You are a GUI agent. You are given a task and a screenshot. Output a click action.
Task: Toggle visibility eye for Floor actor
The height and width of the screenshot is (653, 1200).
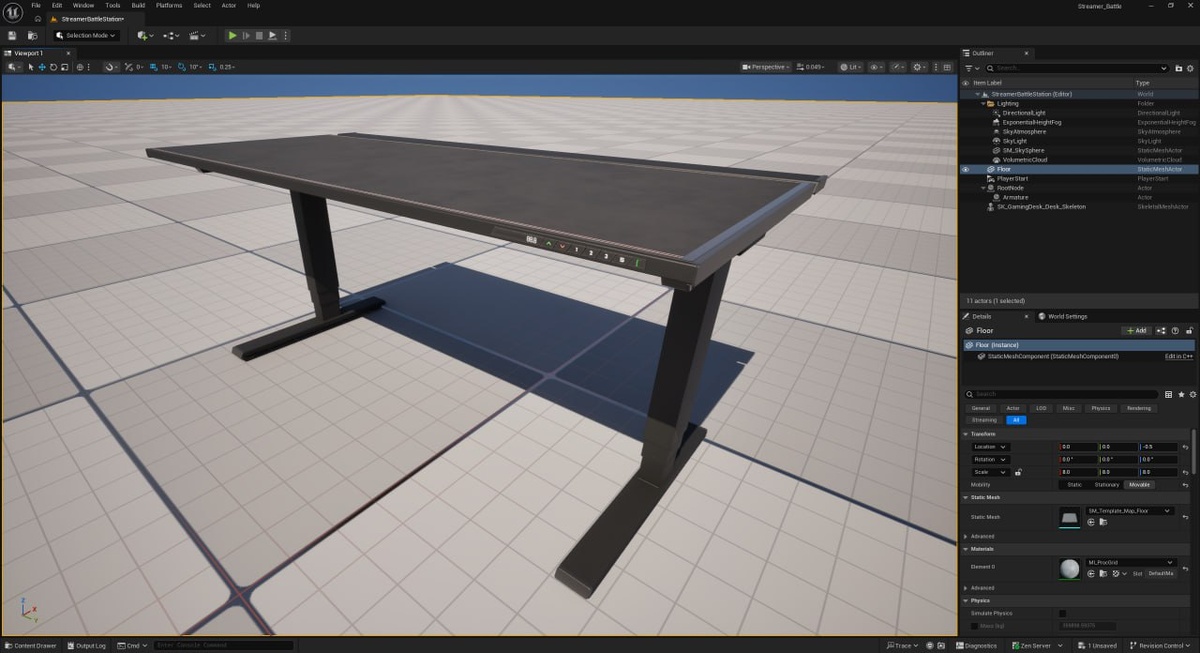tap(966, 169)
